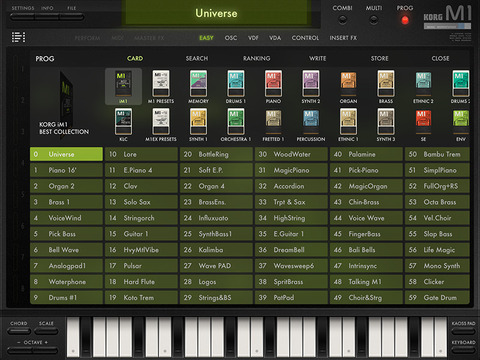Open the SYNTH 1 card
Screen dimensions: 480x360
tap(198, 125)
